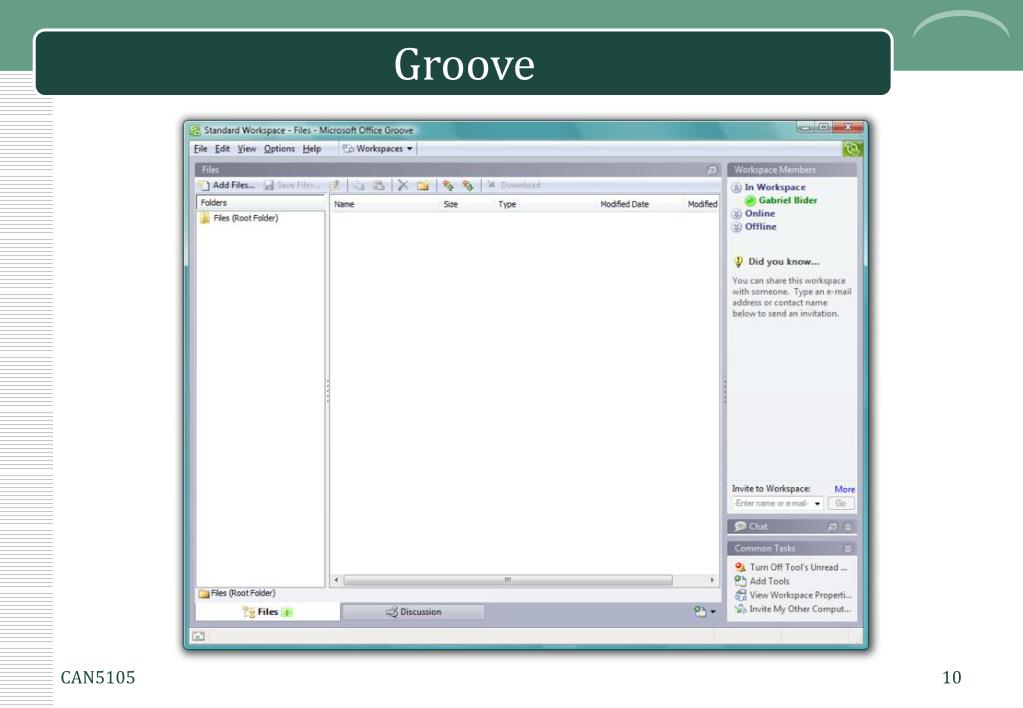Click the Enter name or e-mail field

coord(772,504)
